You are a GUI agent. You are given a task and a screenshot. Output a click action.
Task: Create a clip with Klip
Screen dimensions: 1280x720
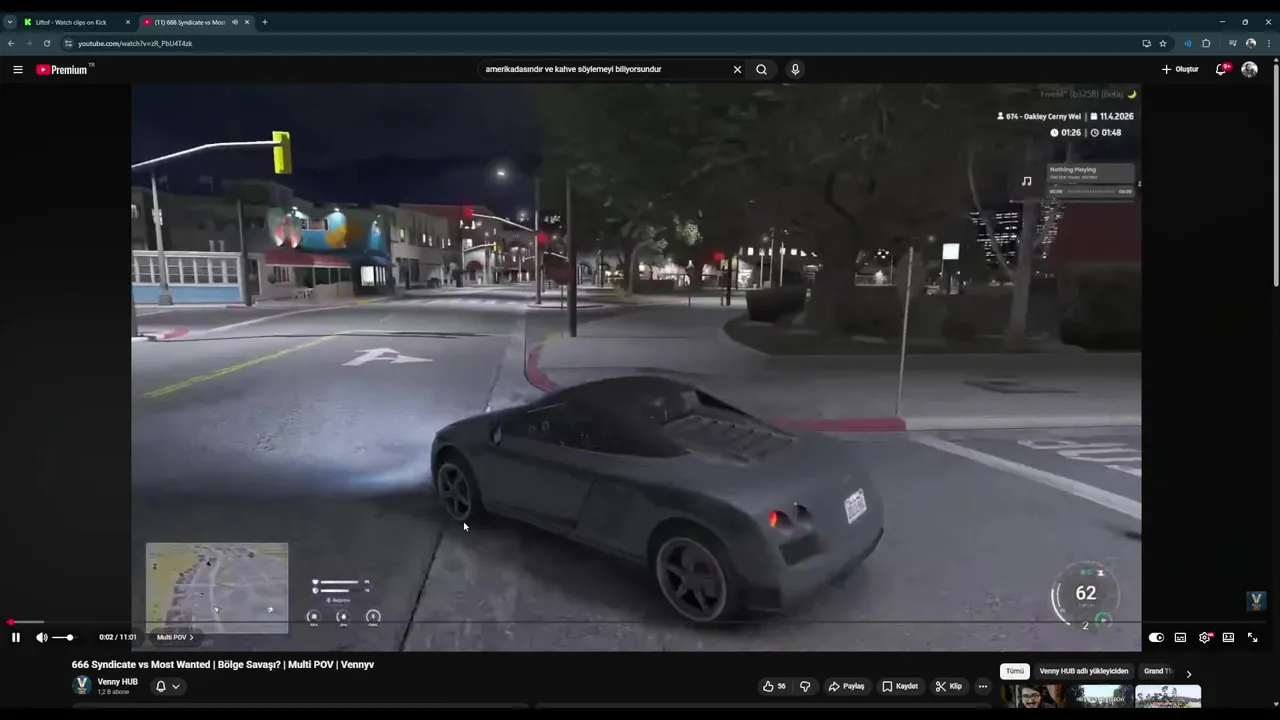pyautogui.click(x=948, y=686)
